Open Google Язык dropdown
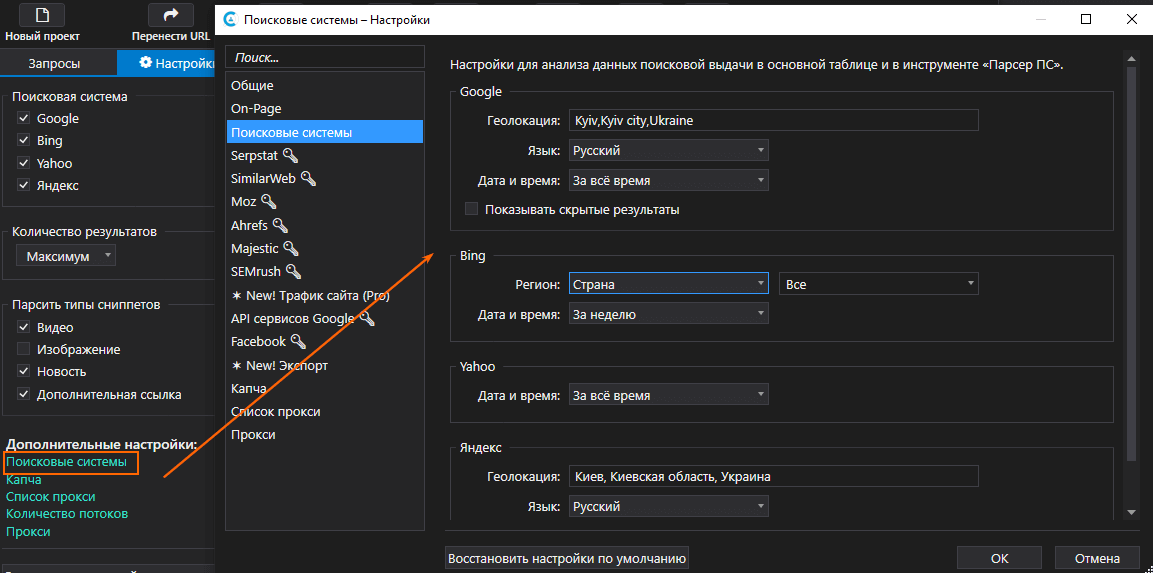The image size is (1153, 573). [668, 151]
